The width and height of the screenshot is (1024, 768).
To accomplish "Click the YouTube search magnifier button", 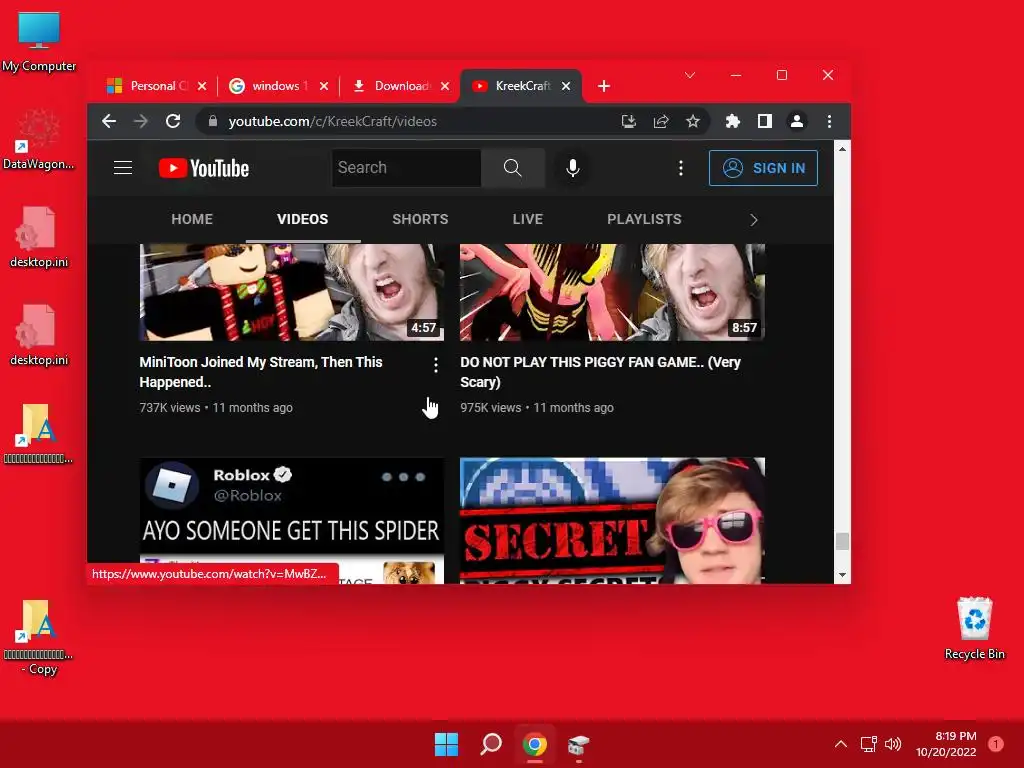I will coord(513,168).
